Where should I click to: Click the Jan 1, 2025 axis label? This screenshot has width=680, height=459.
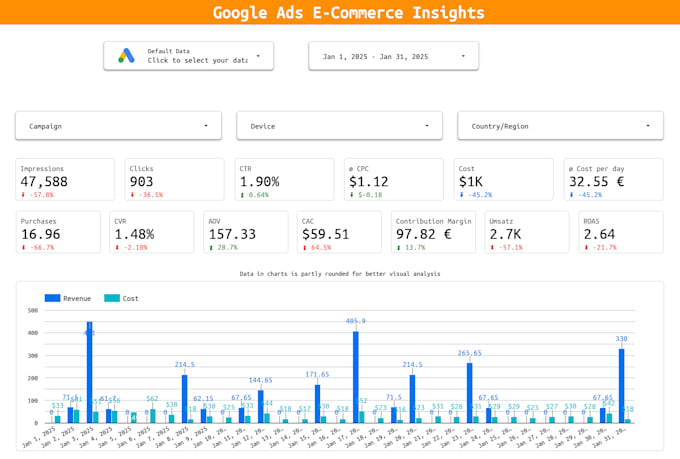(x=39, y=437)
